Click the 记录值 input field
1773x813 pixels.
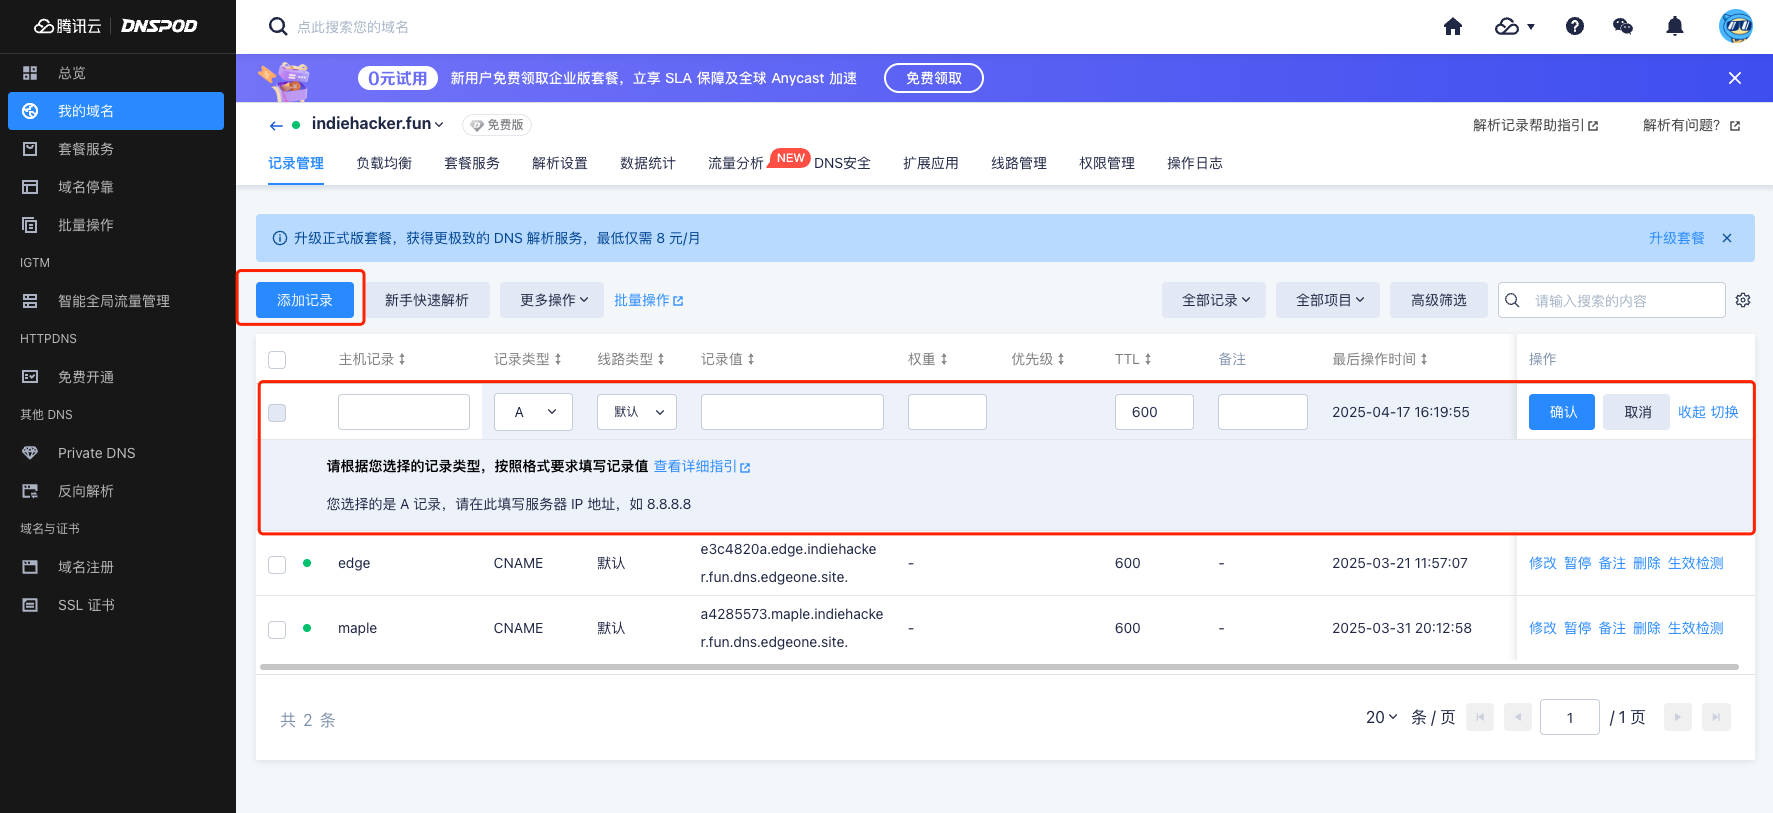pos(792,412)
